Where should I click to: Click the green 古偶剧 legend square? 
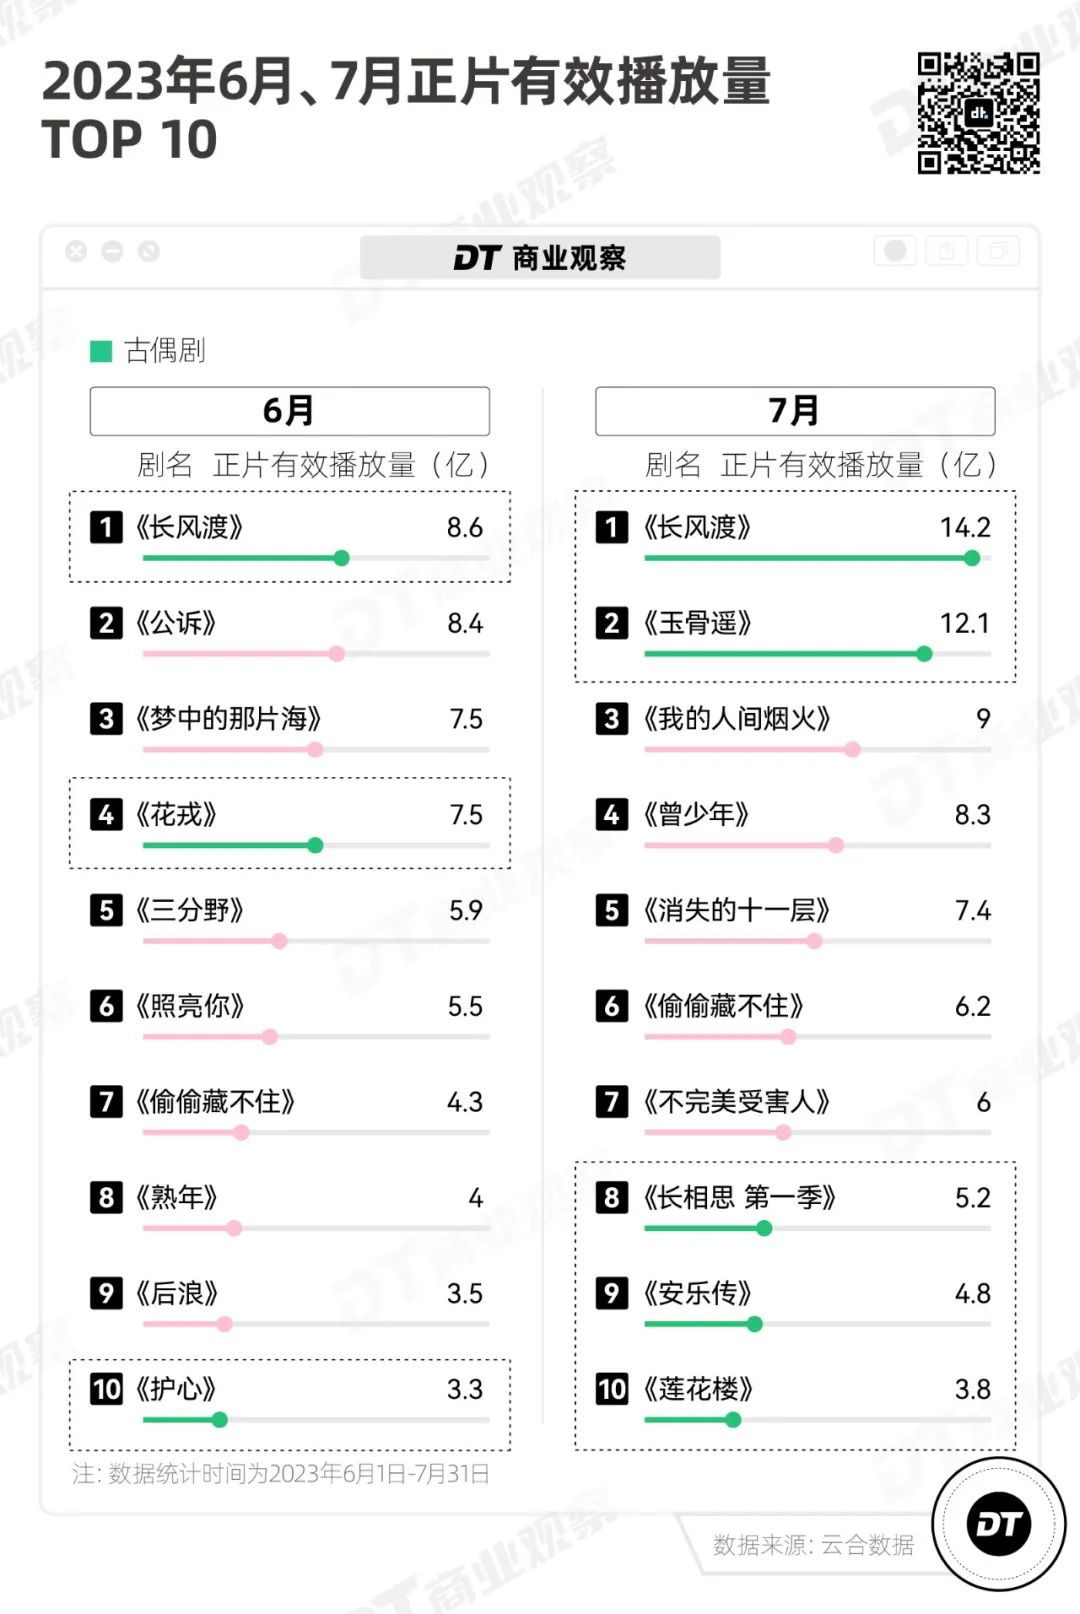click(100, 351)
